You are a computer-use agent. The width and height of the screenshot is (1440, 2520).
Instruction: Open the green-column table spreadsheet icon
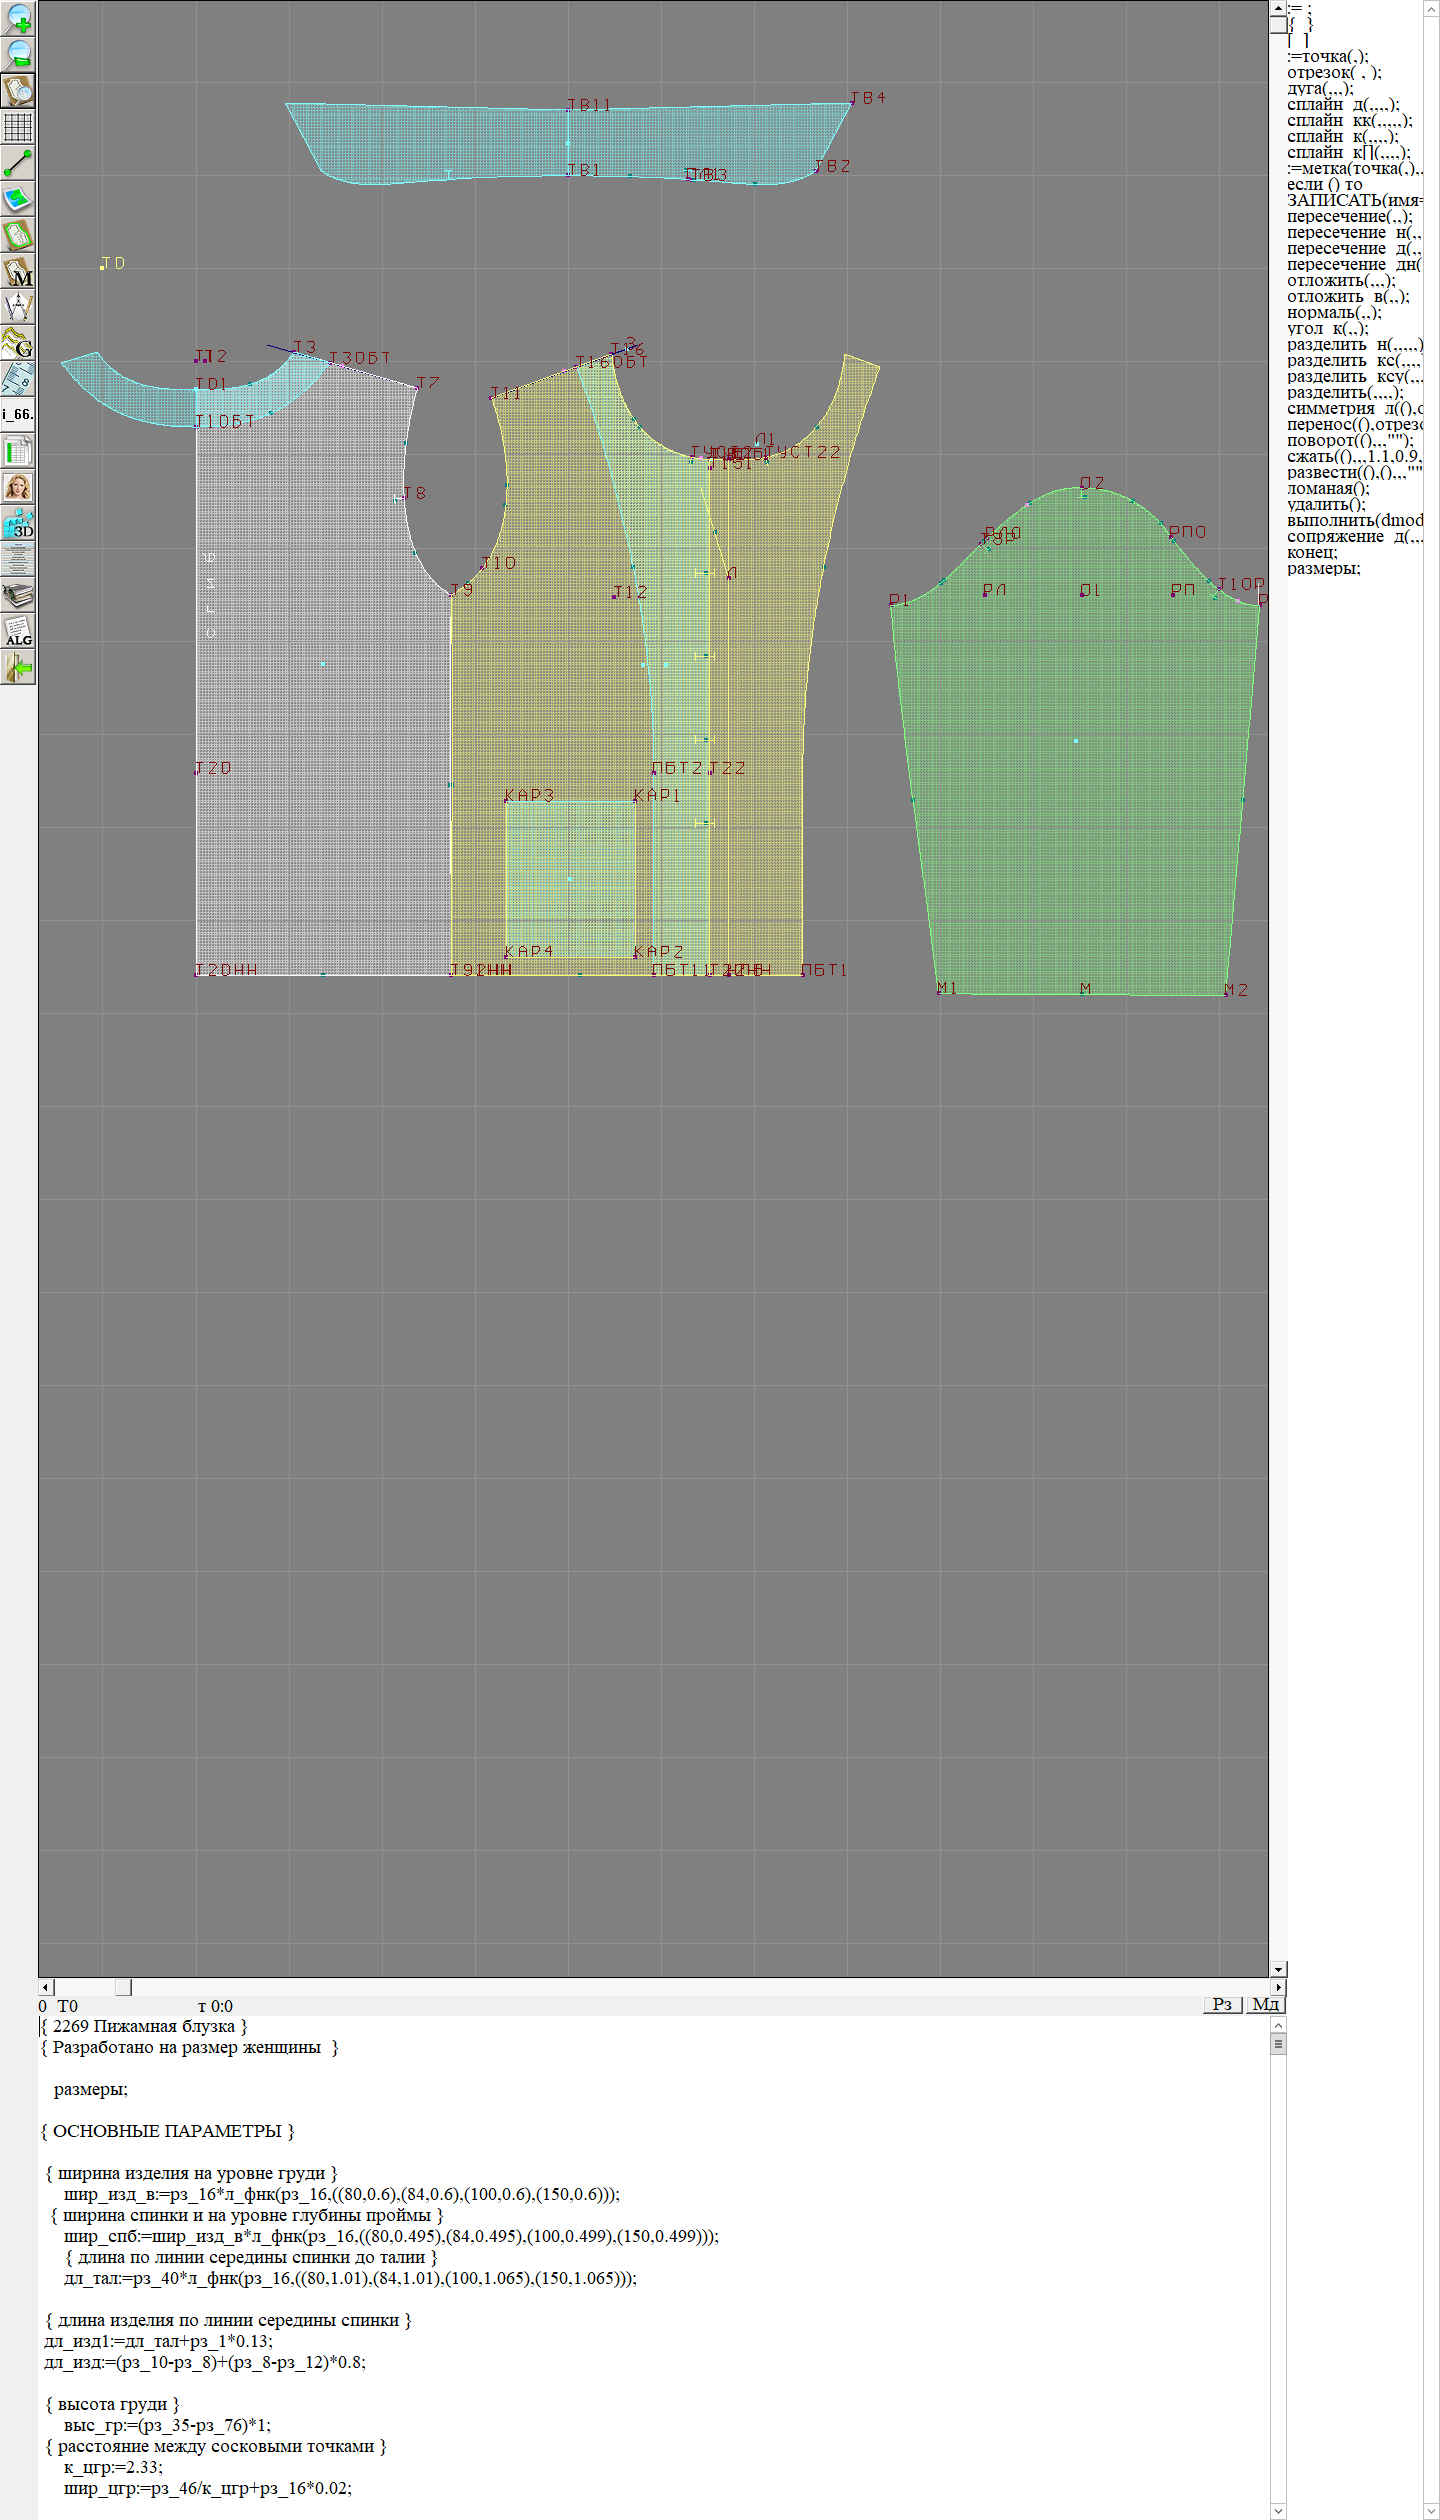click(x=18, y=451)
